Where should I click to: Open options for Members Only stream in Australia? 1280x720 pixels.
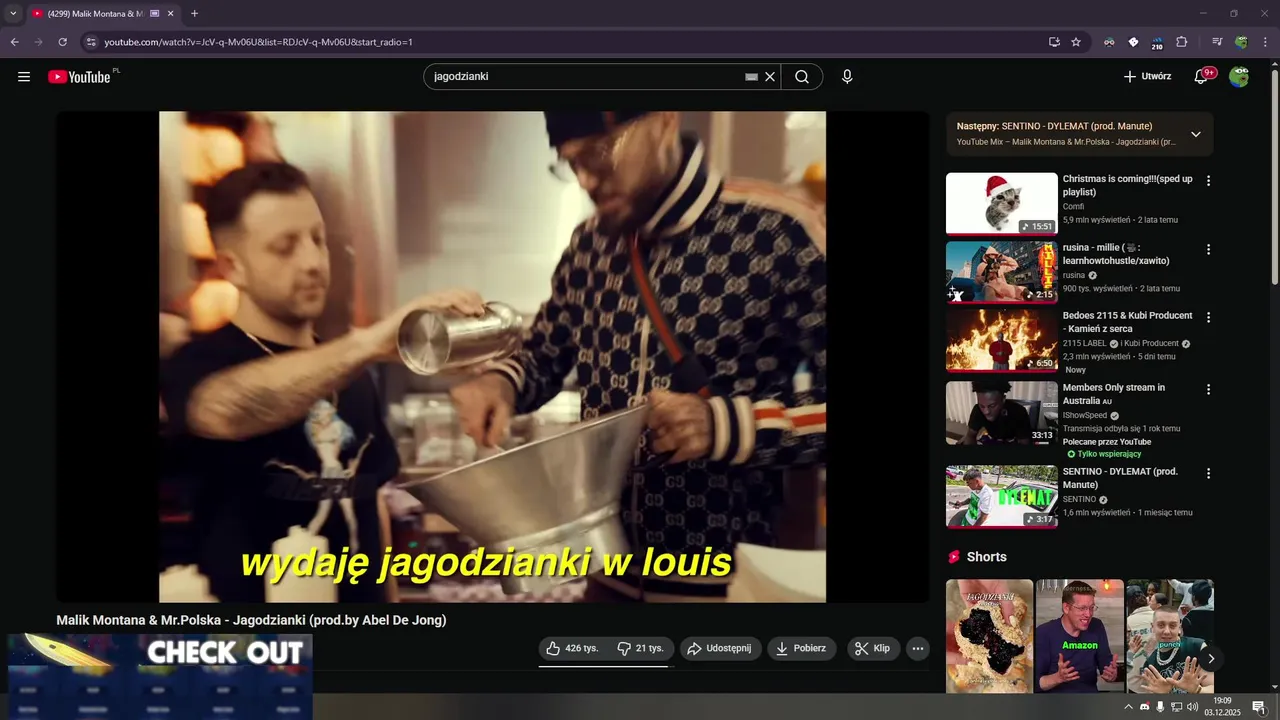click(x=1208, y=389)
